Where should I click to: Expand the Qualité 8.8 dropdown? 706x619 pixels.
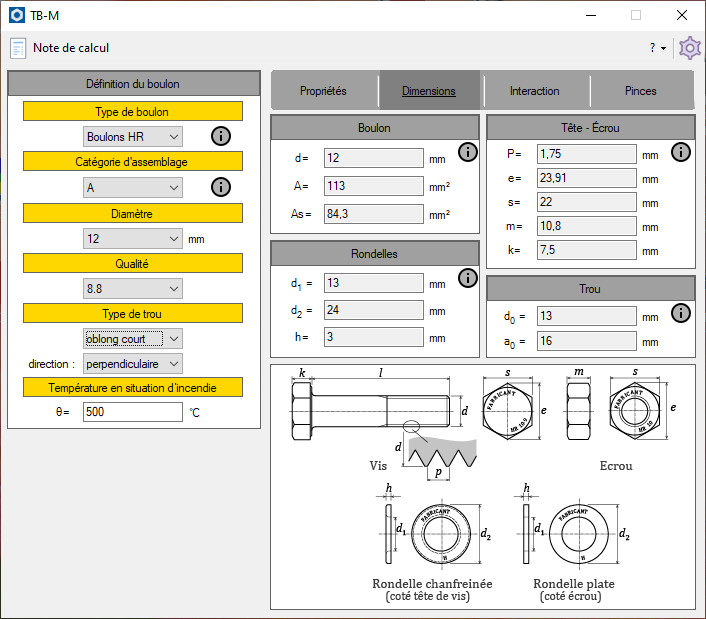coord(133,289)
